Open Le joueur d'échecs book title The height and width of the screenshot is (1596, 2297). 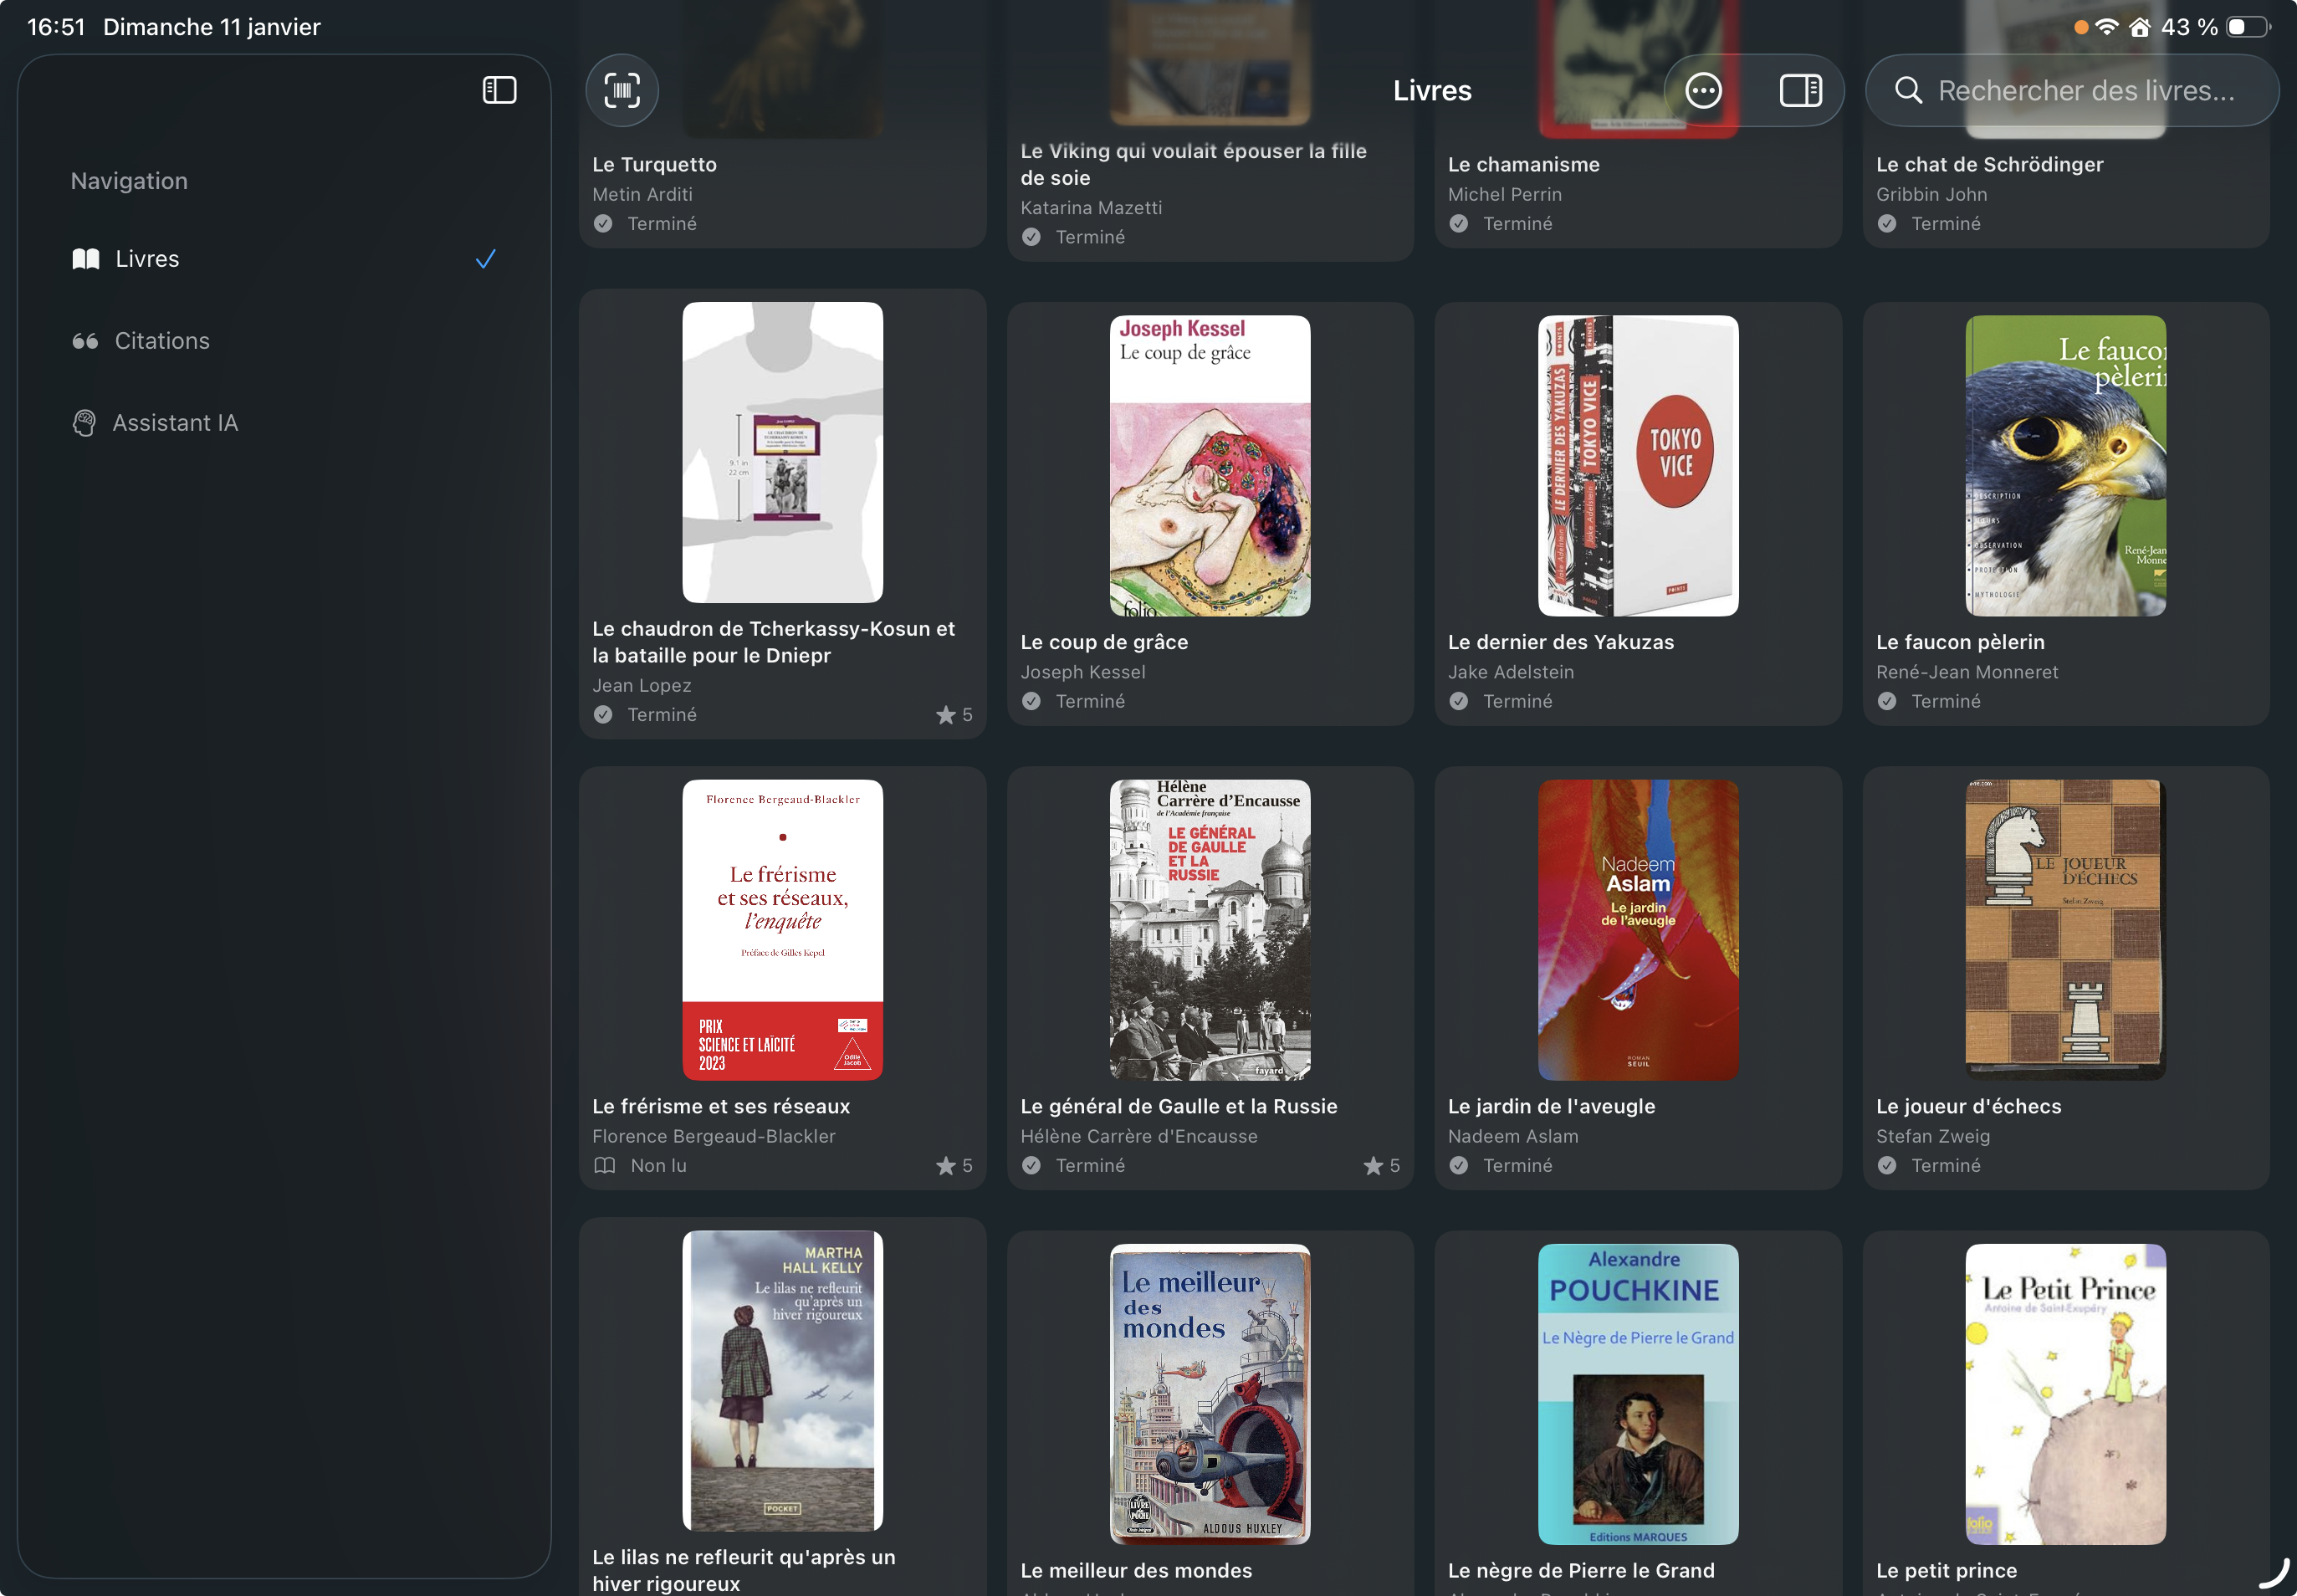tap(1968, 1107)
